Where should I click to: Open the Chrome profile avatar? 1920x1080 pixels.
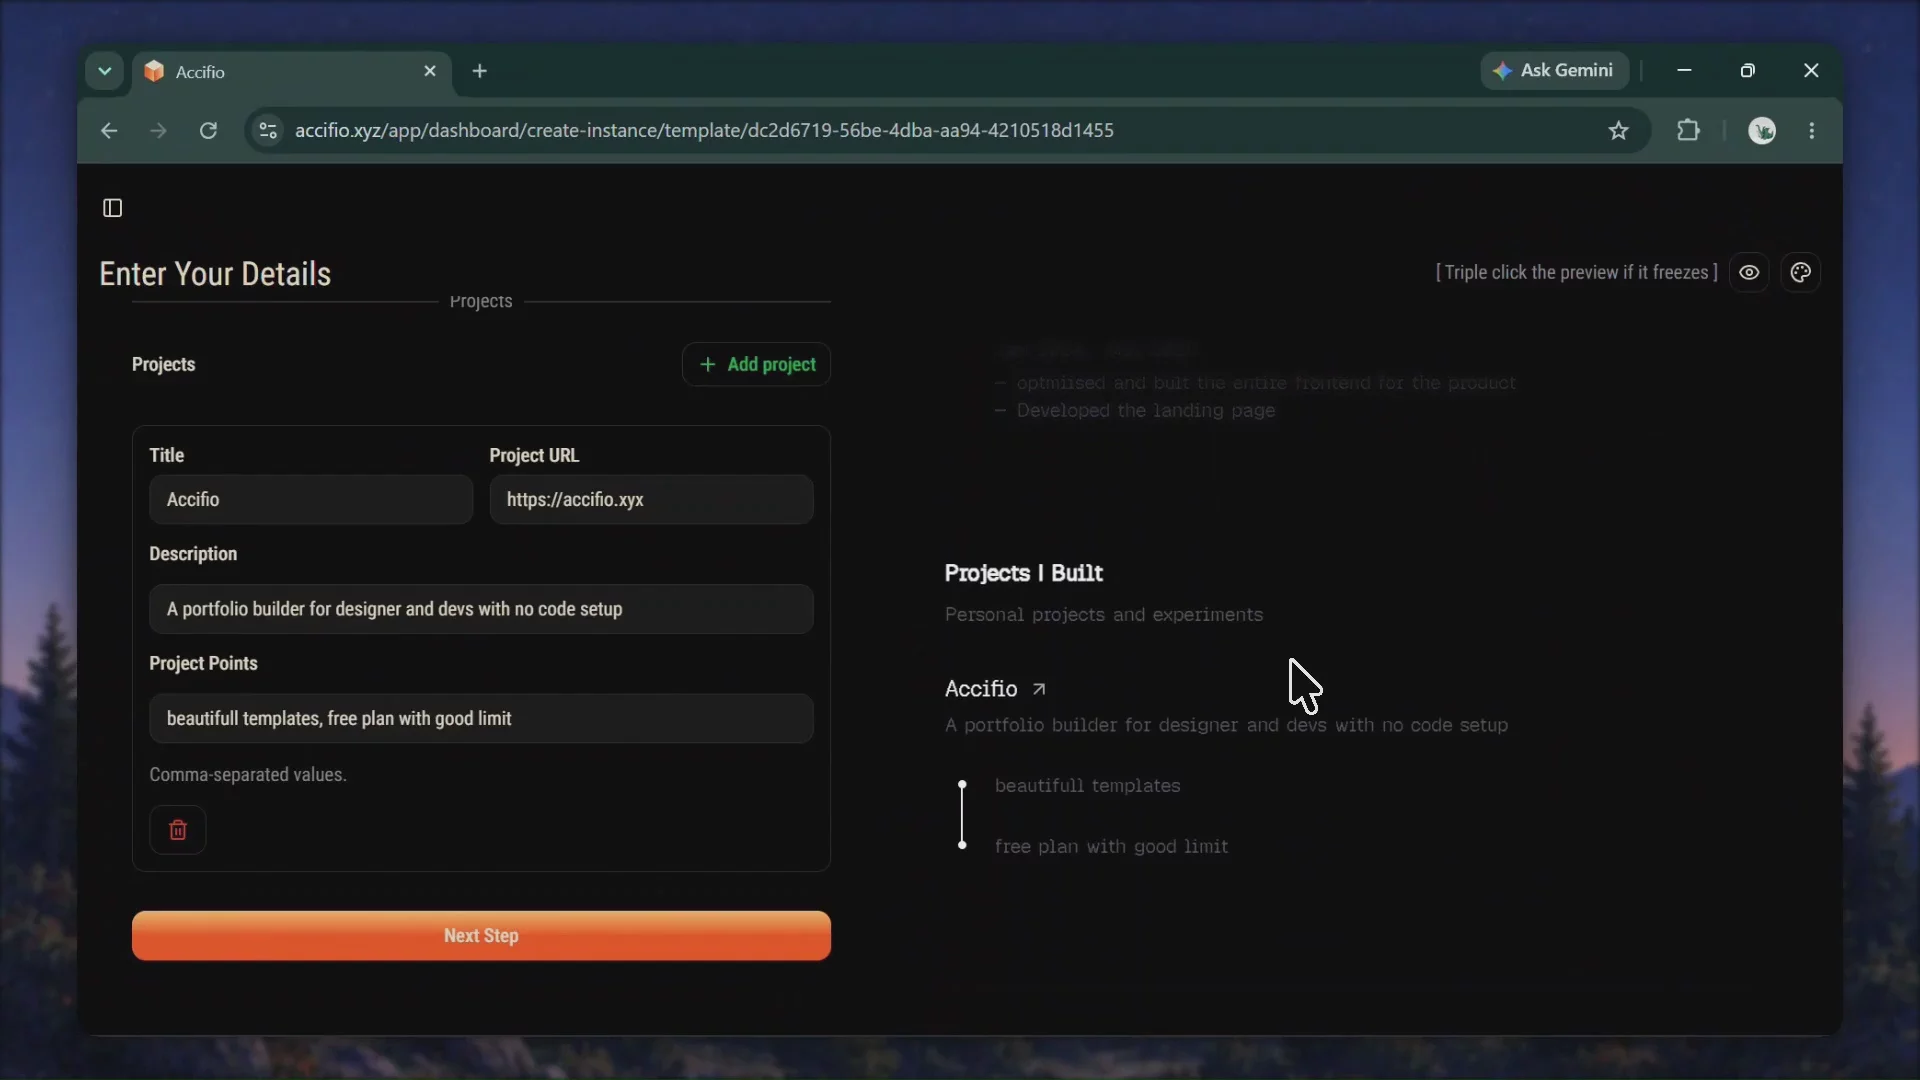(1762, 130)
